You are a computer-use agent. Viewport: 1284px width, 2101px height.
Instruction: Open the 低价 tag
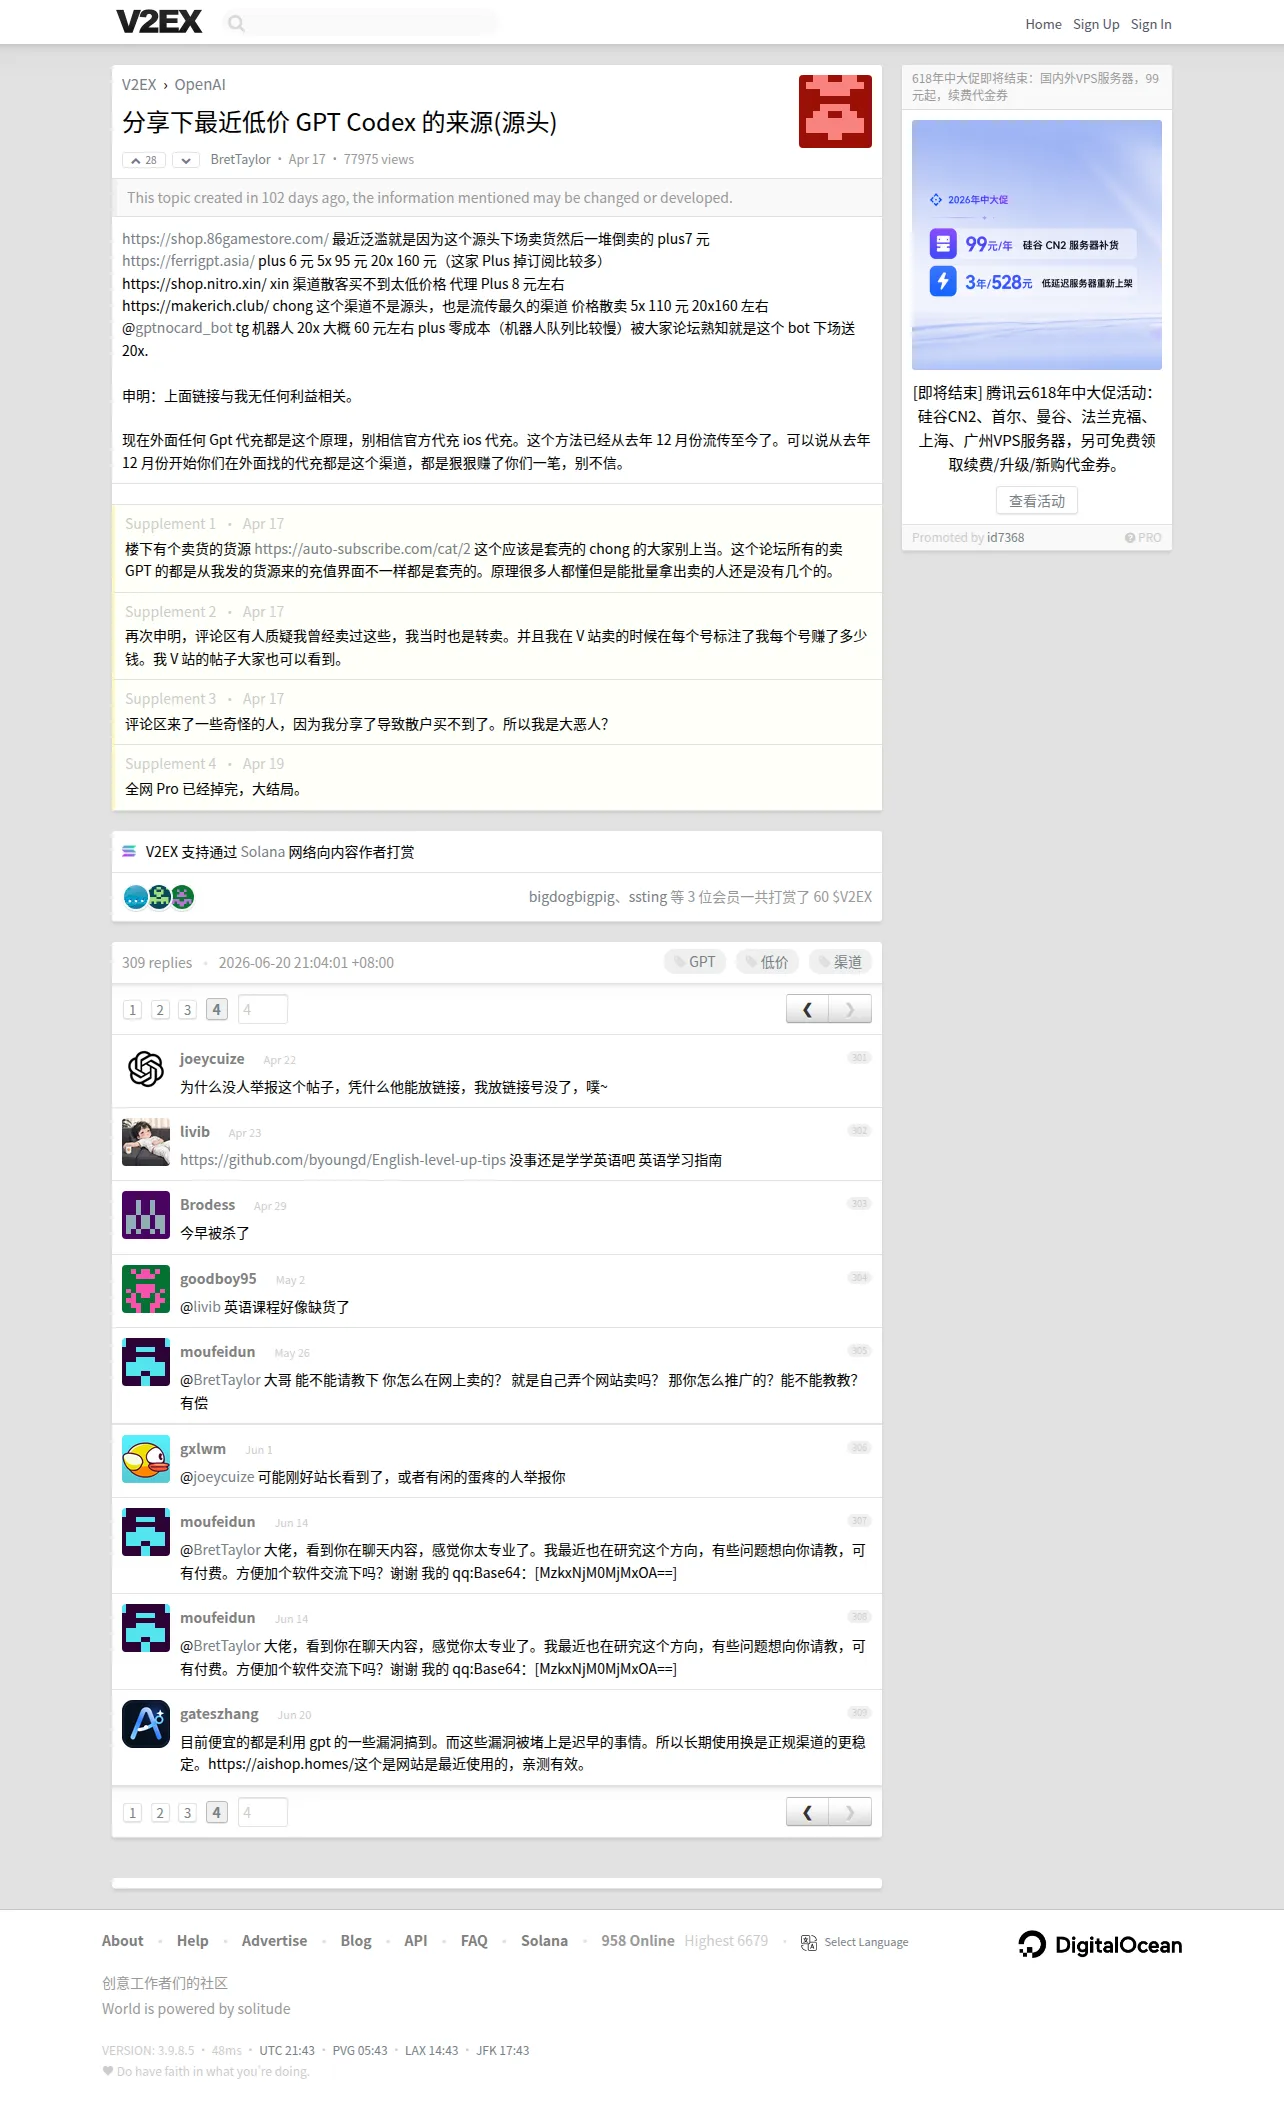coord(767,962)
